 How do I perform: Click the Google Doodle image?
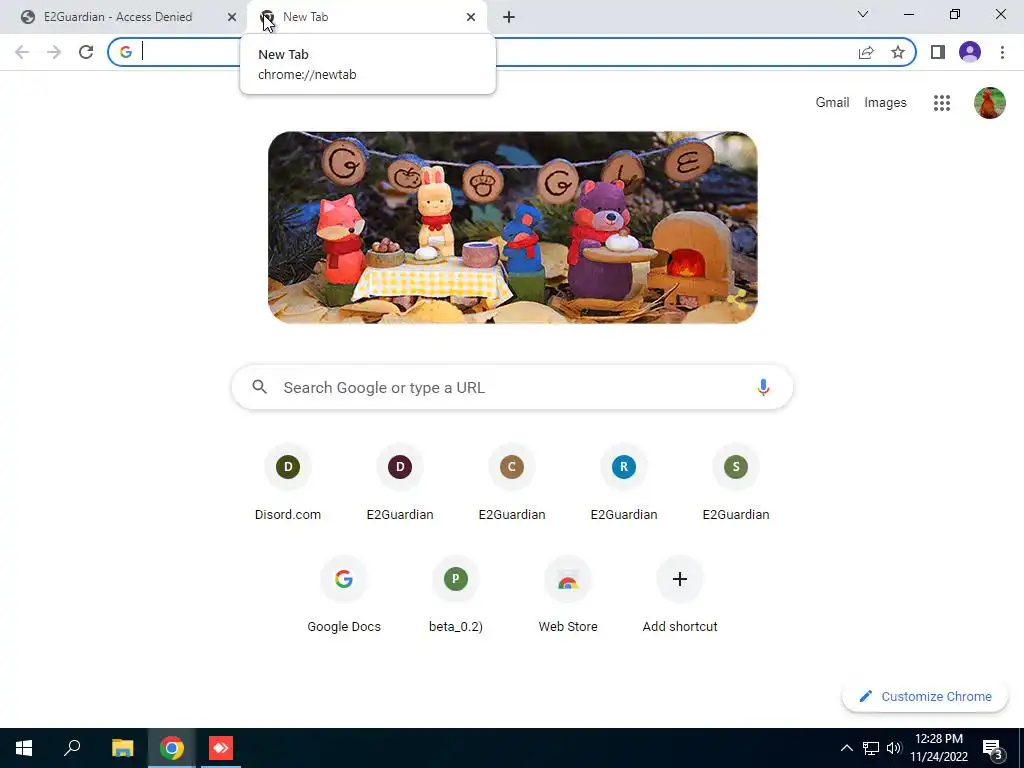[x=513, y=227]
